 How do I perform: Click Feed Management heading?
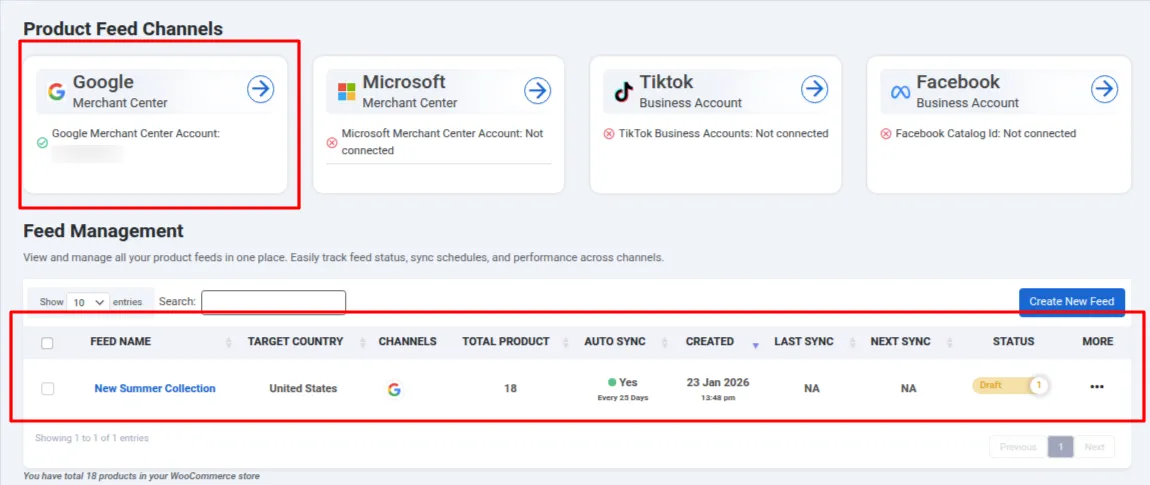[103, 231]
